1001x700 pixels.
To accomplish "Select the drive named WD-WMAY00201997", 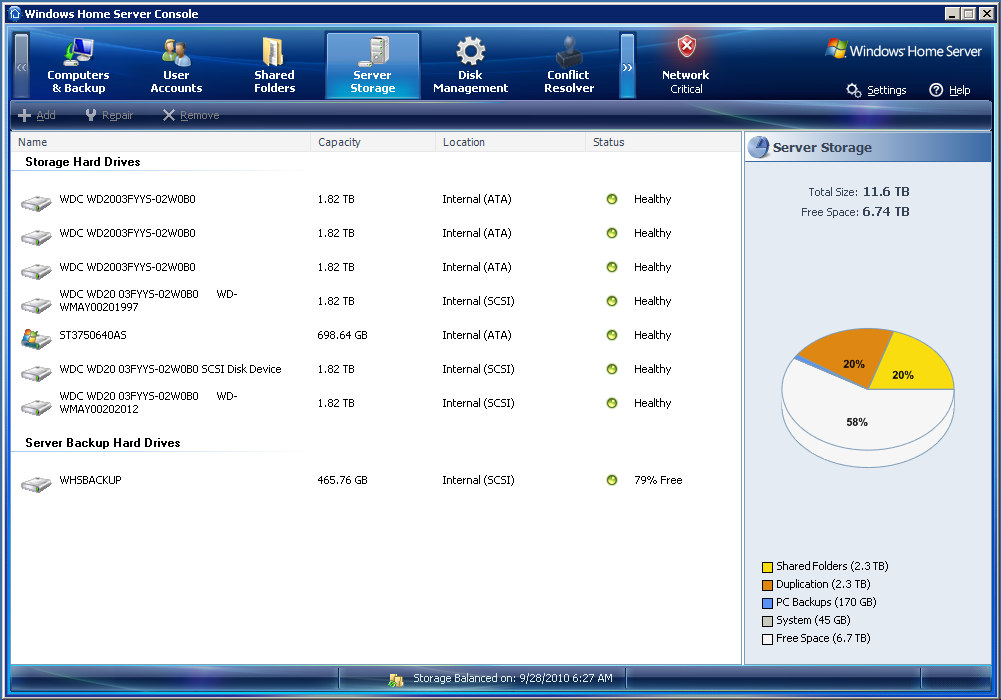I will 148,301.
